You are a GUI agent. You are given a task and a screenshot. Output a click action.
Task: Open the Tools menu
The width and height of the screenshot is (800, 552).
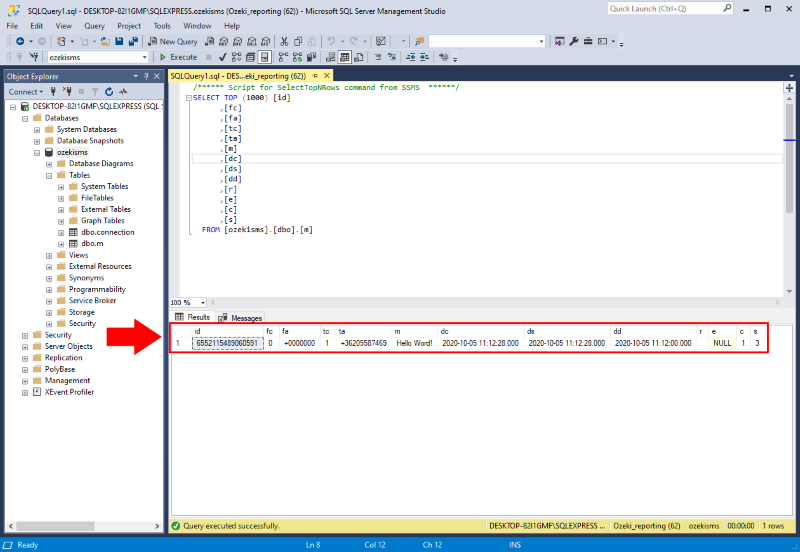click(162, 26)
